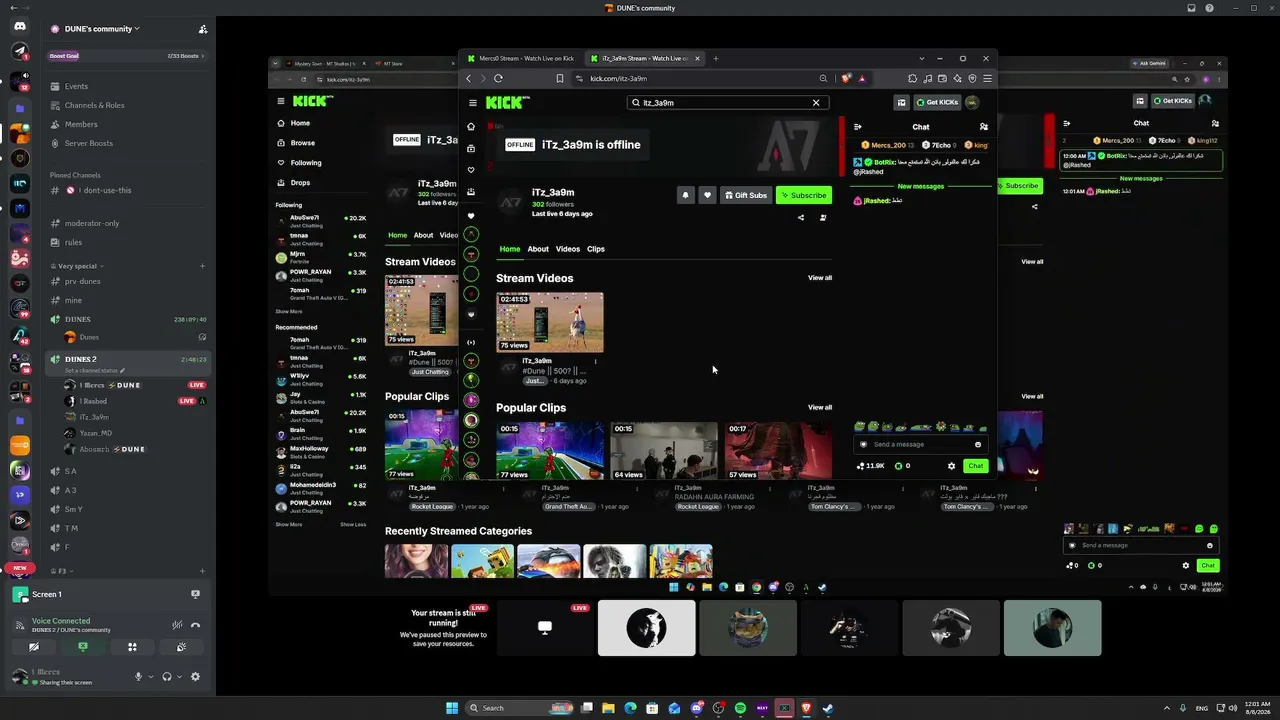This screenshot has width=1280, height=720.
Task: View all Stream Videos in front window
Action: coord(820,278)
